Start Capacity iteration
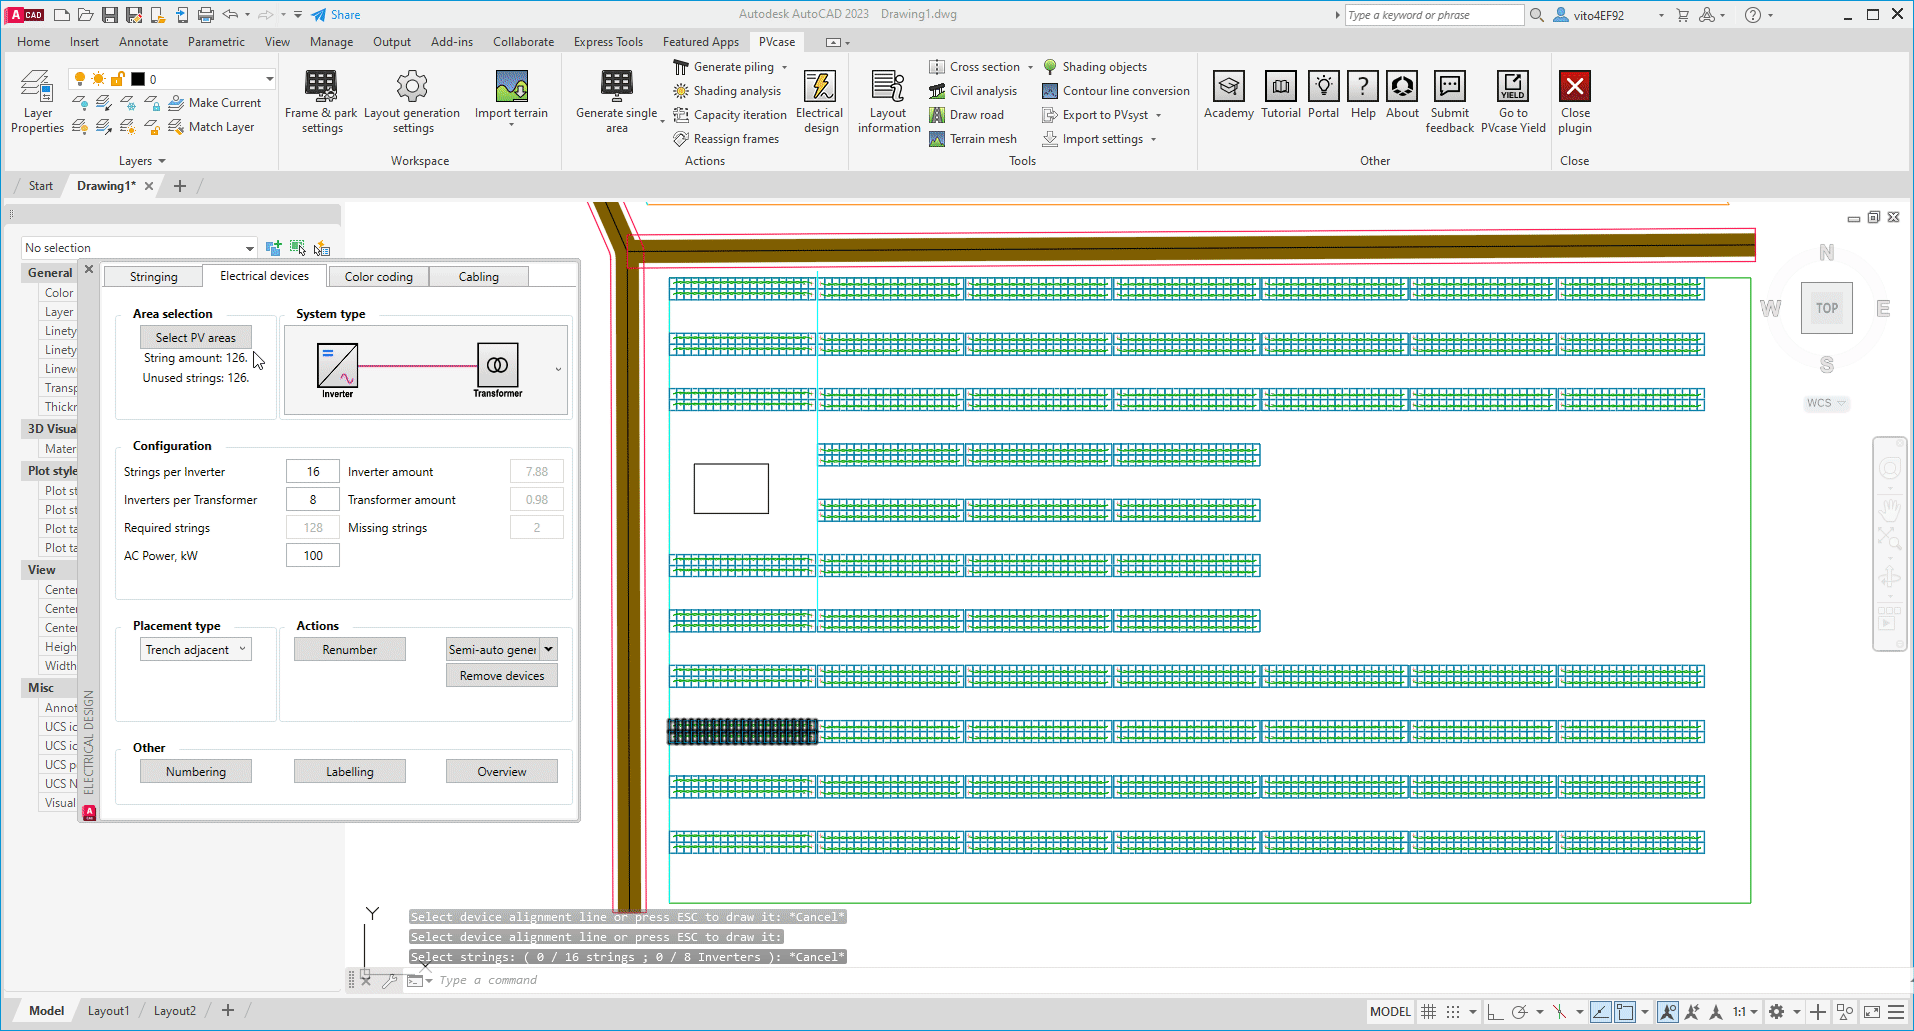 click(730, 115)
